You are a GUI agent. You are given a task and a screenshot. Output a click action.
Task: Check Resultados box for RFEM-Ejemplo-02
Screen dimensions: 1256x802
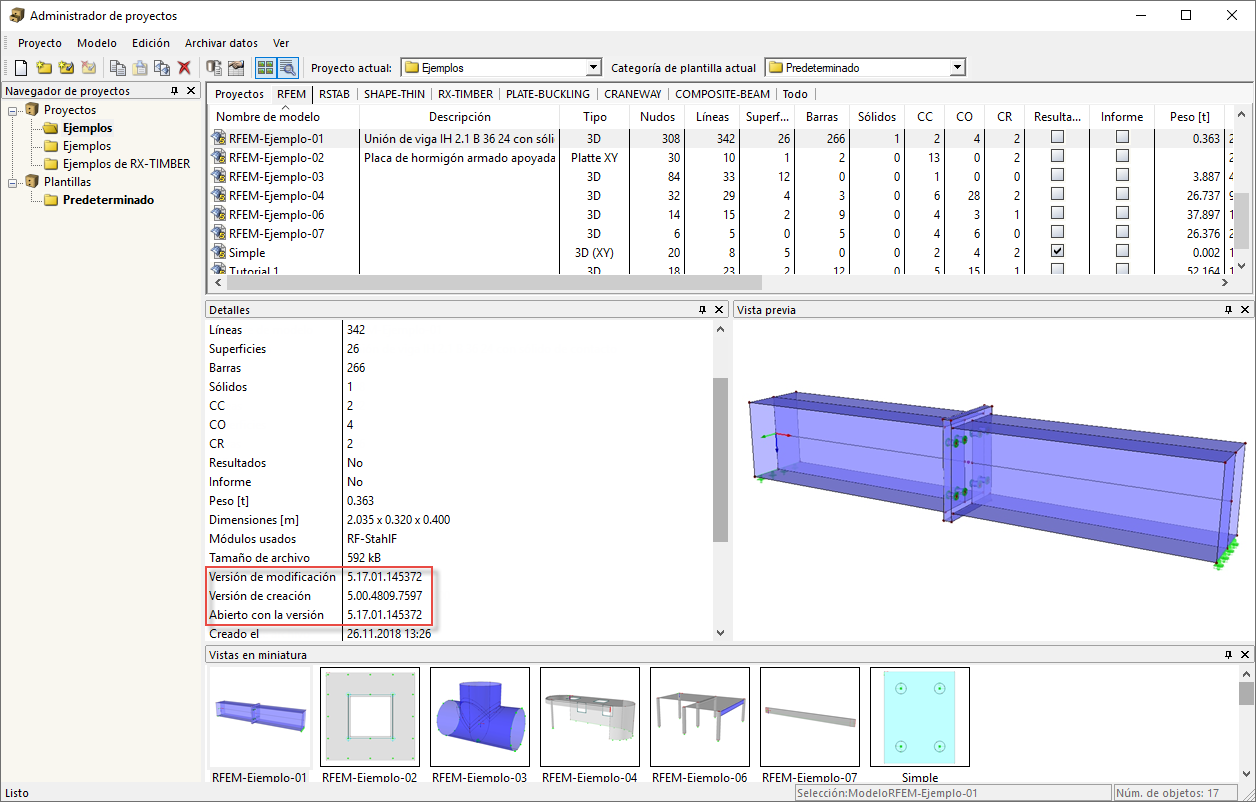pos(1057,157)
